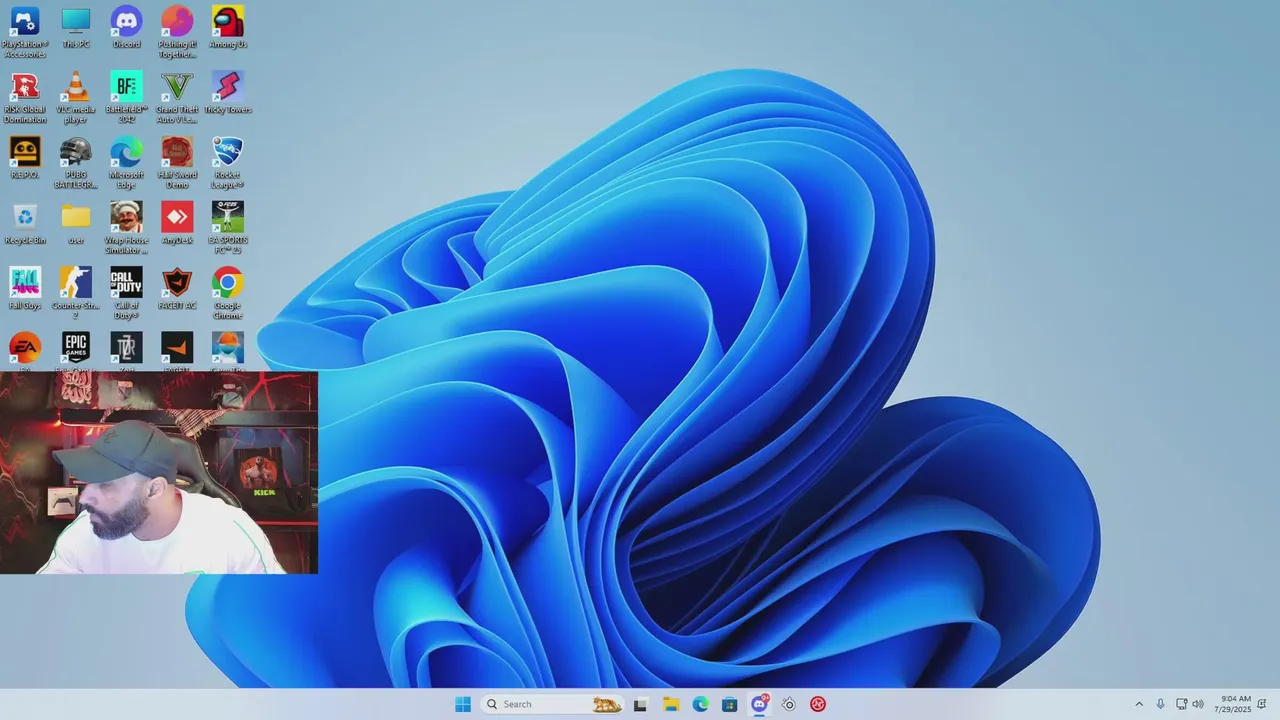Select the FACEIT AC desktop shortcut
Screen dimensions: 1280x720
pyautogui.click(x=177, y=288)
